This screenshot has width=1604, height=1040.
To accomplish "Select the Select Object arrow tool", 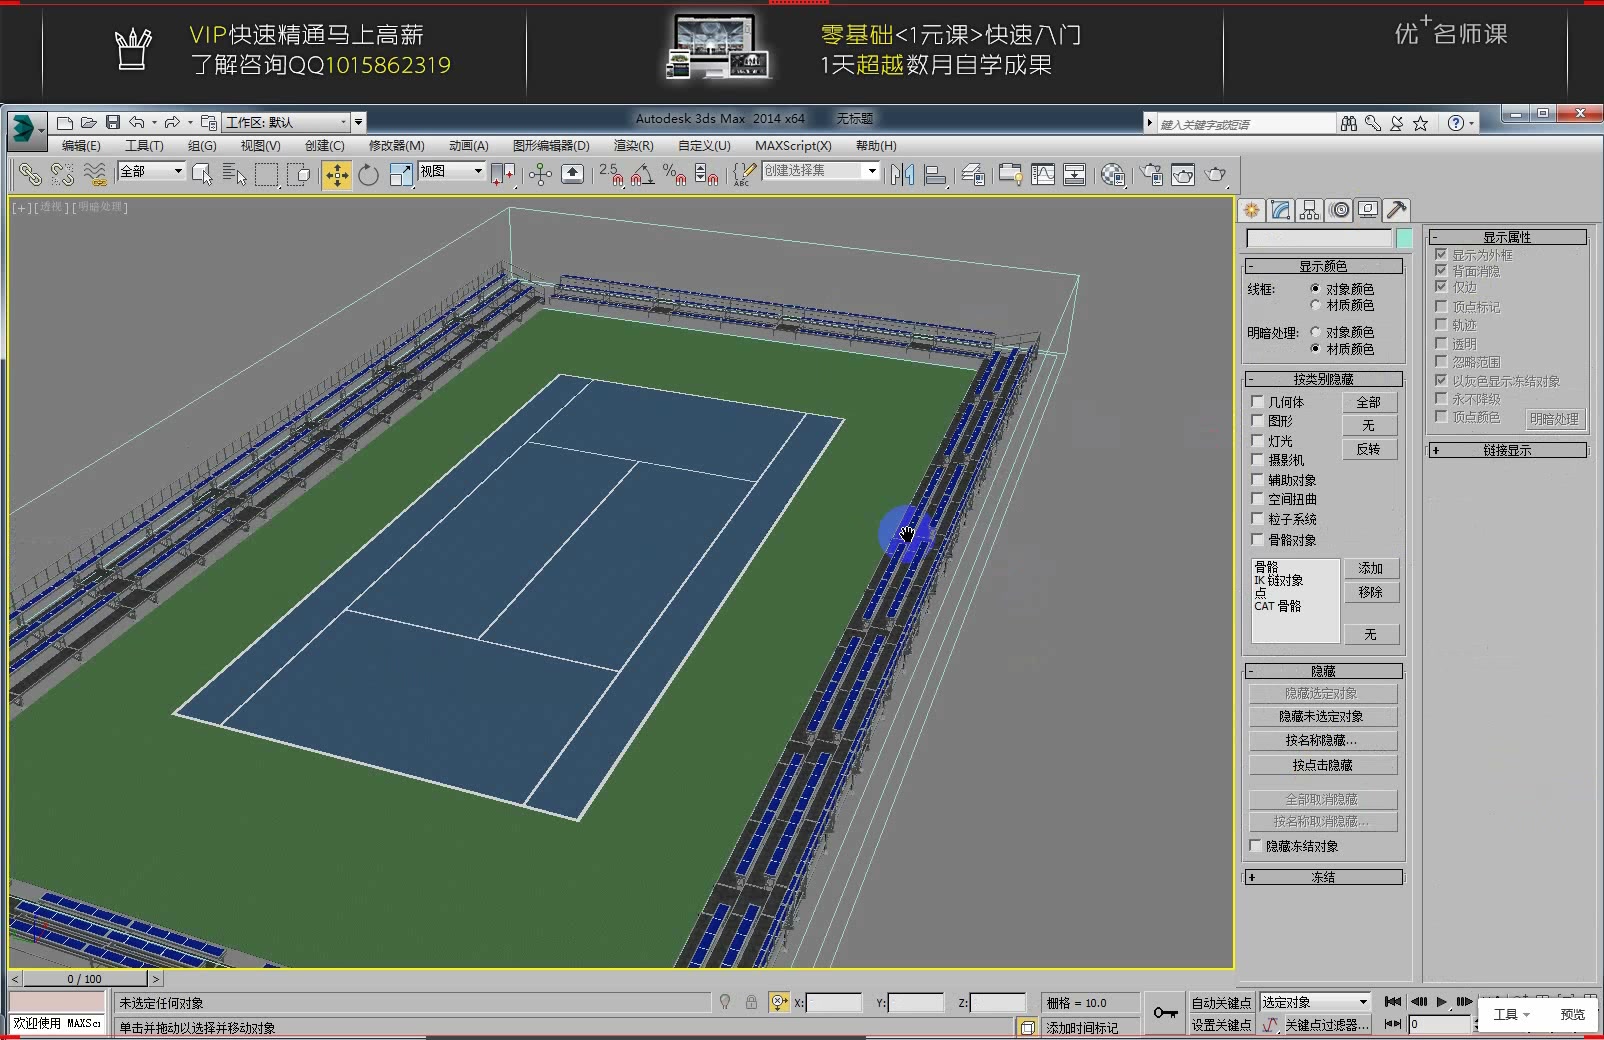I will (202, 175).
